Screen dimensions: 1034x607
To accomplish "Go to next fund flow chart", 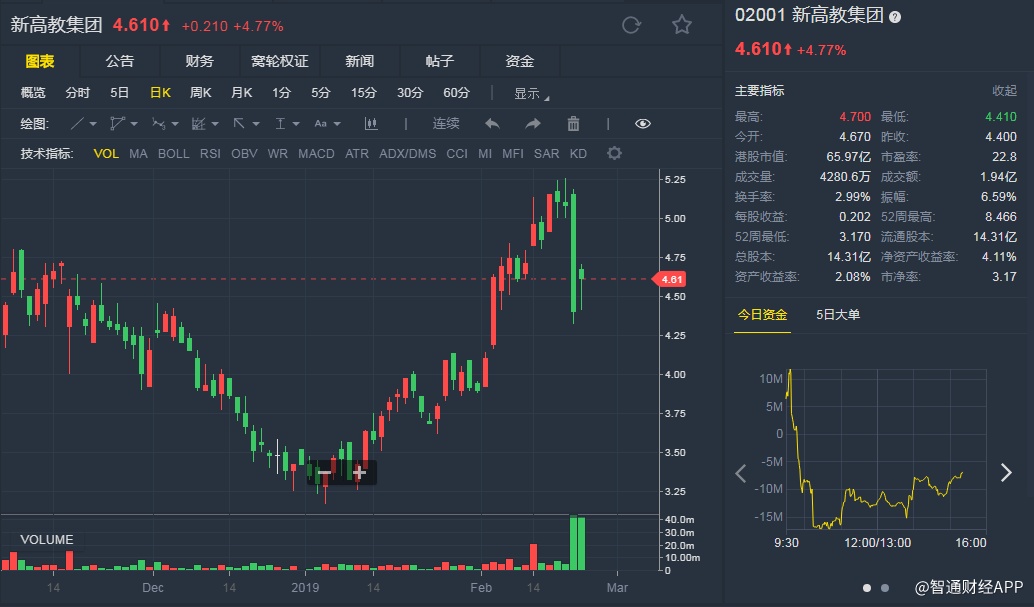I will (1006, 472).
